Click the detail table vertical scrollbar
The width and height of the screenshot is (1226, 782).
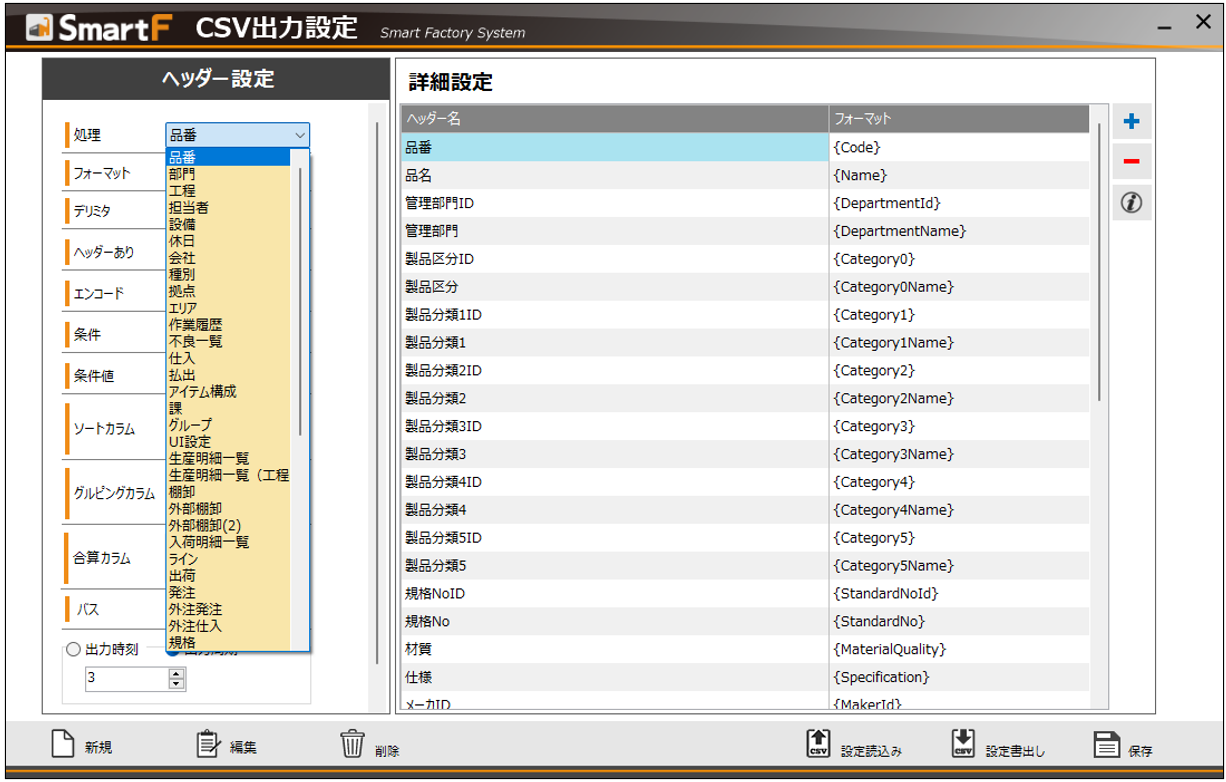pyautogui.click(x=1099, y=260)
